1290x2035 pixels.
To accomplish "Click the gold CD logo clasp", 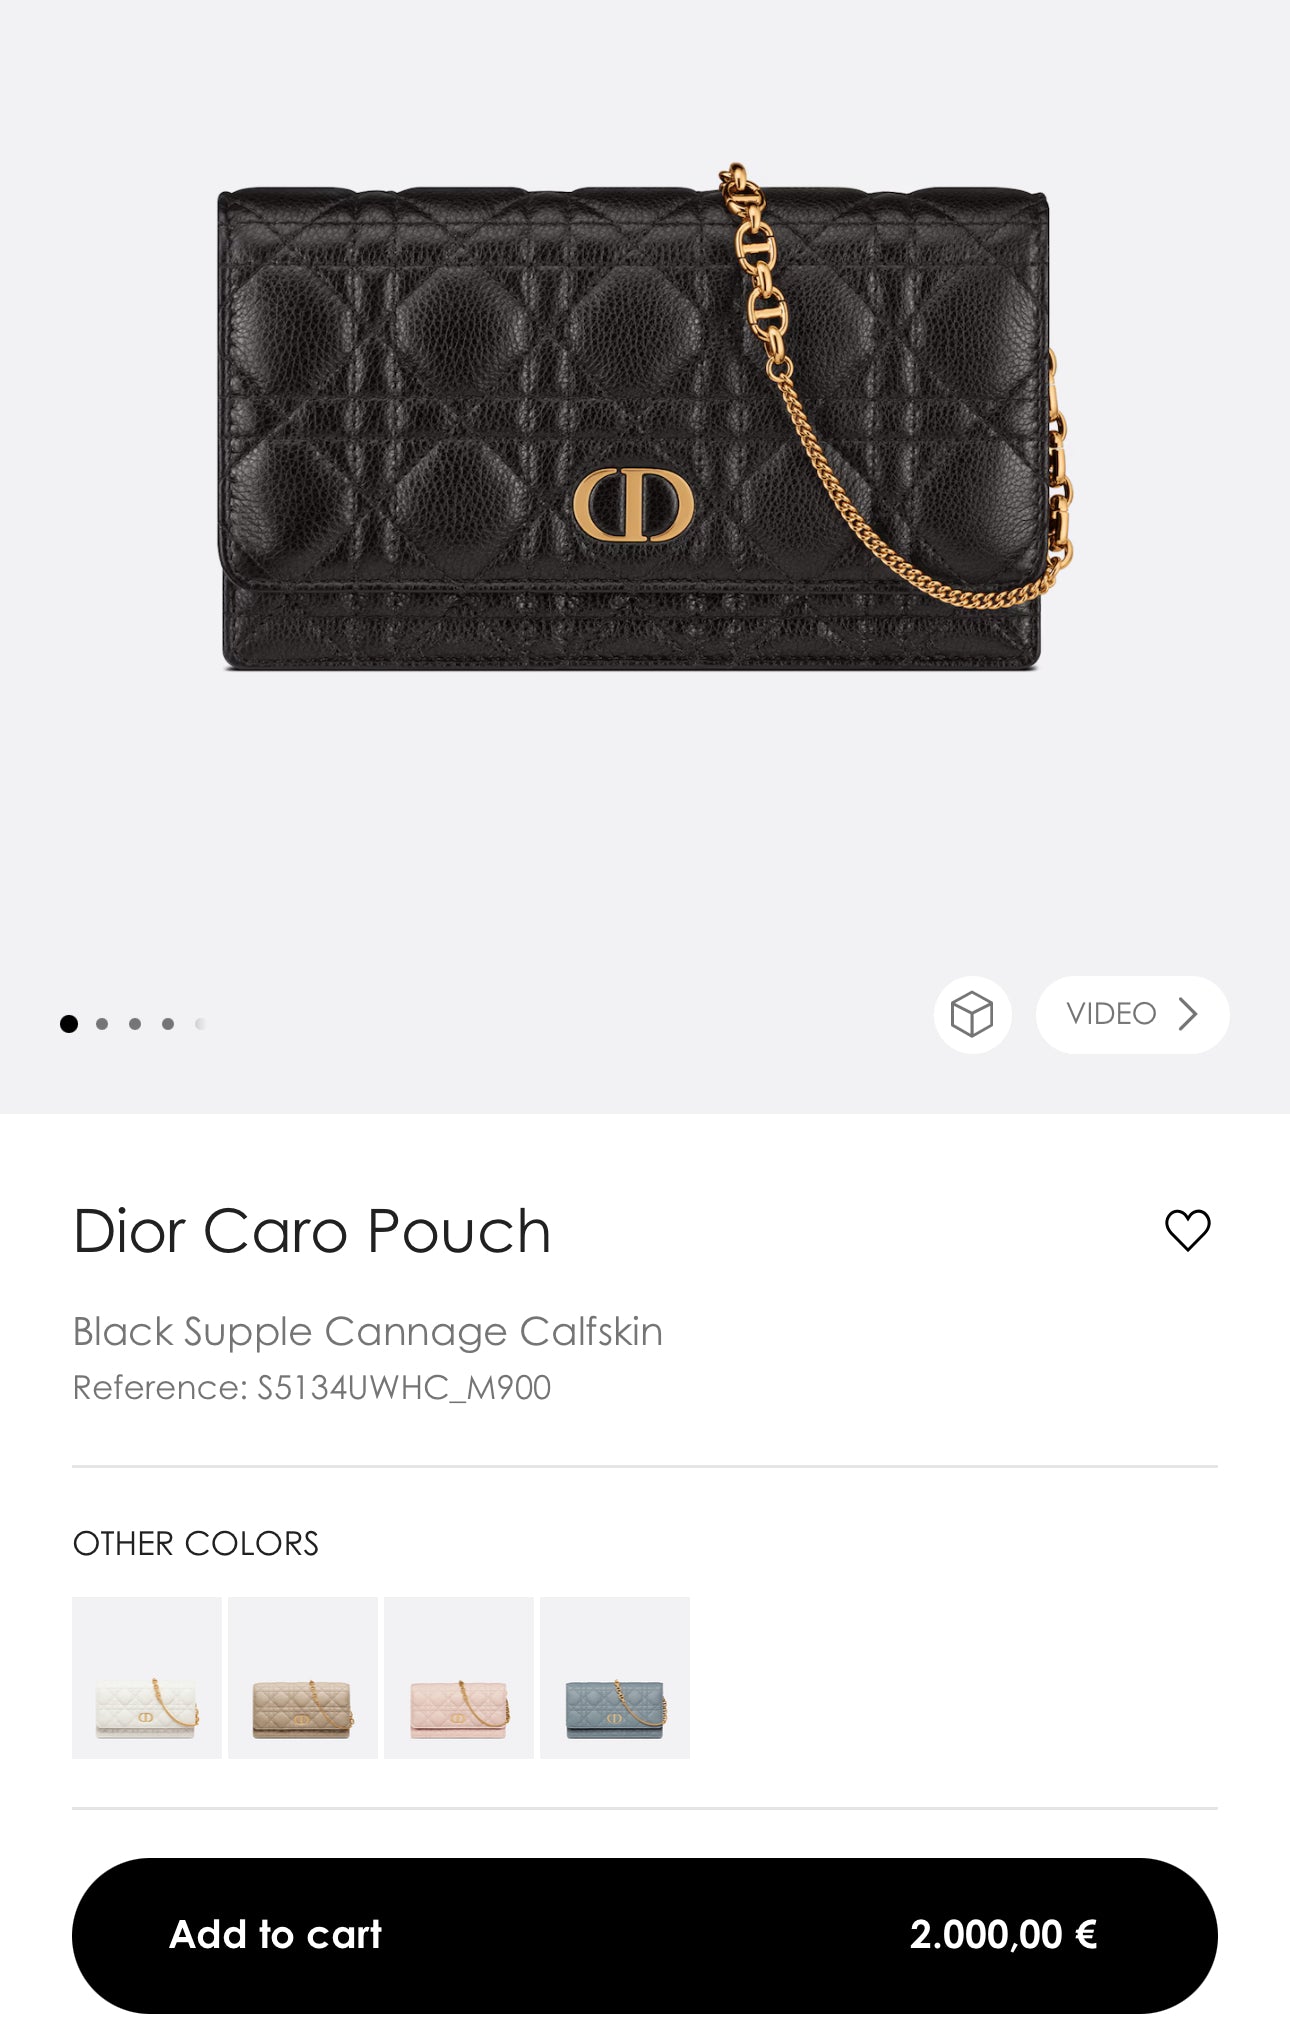I will (633, 505).
